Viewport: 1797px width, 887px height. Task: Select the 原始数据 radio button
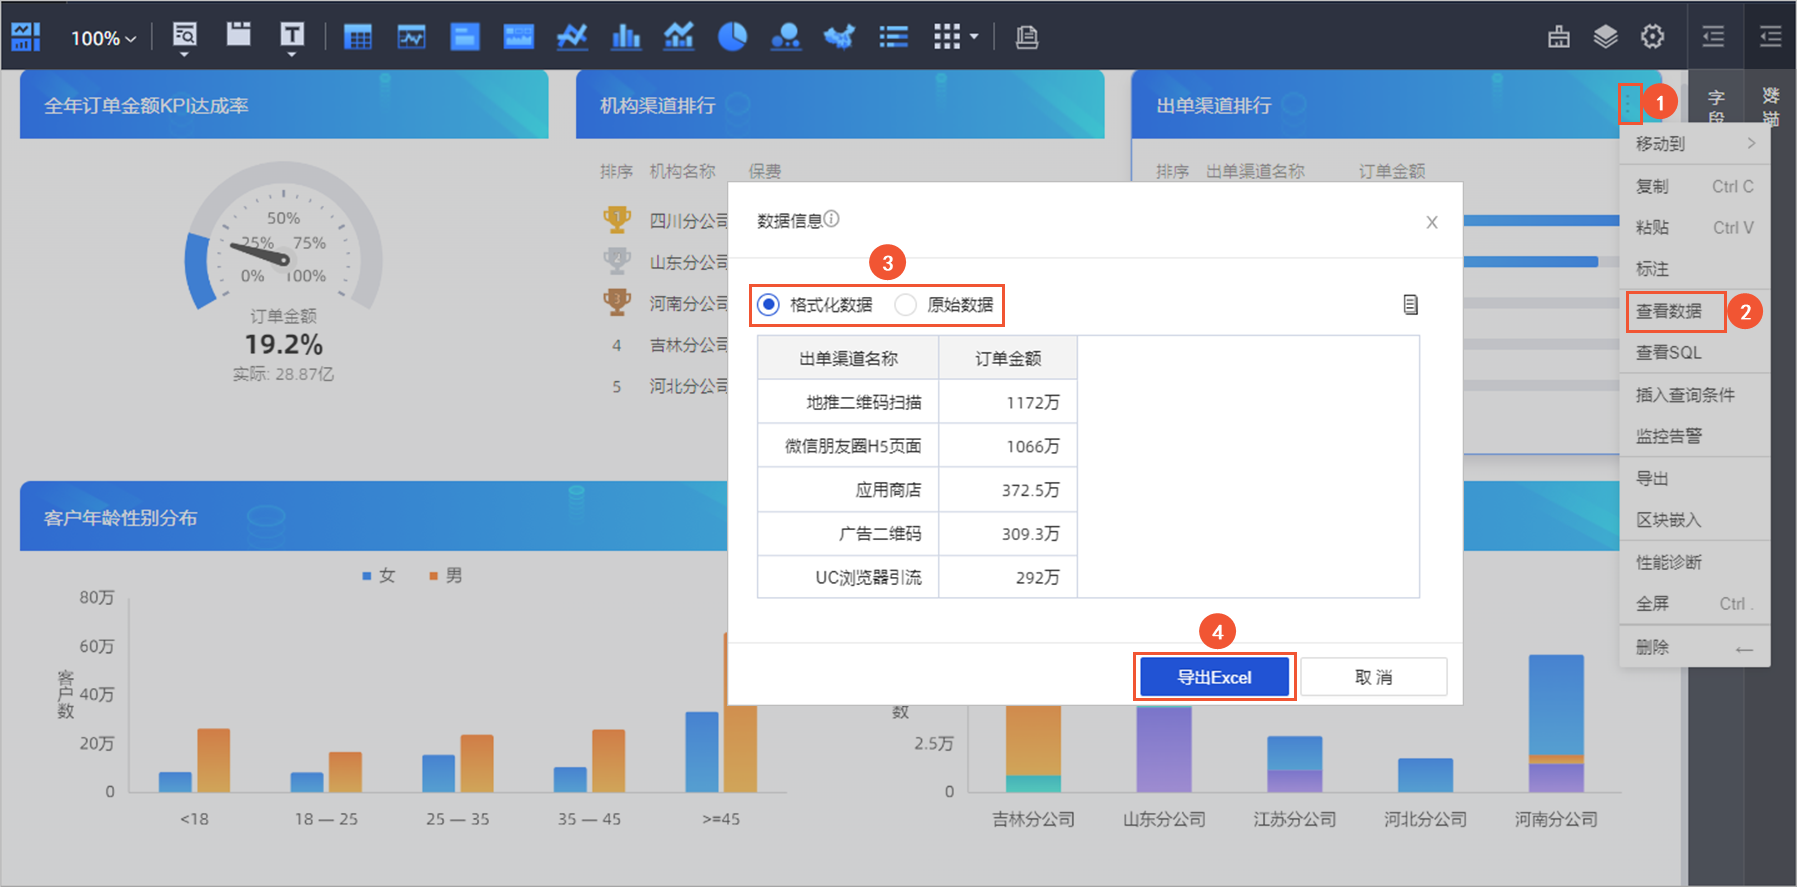click(x=905, y=305)
